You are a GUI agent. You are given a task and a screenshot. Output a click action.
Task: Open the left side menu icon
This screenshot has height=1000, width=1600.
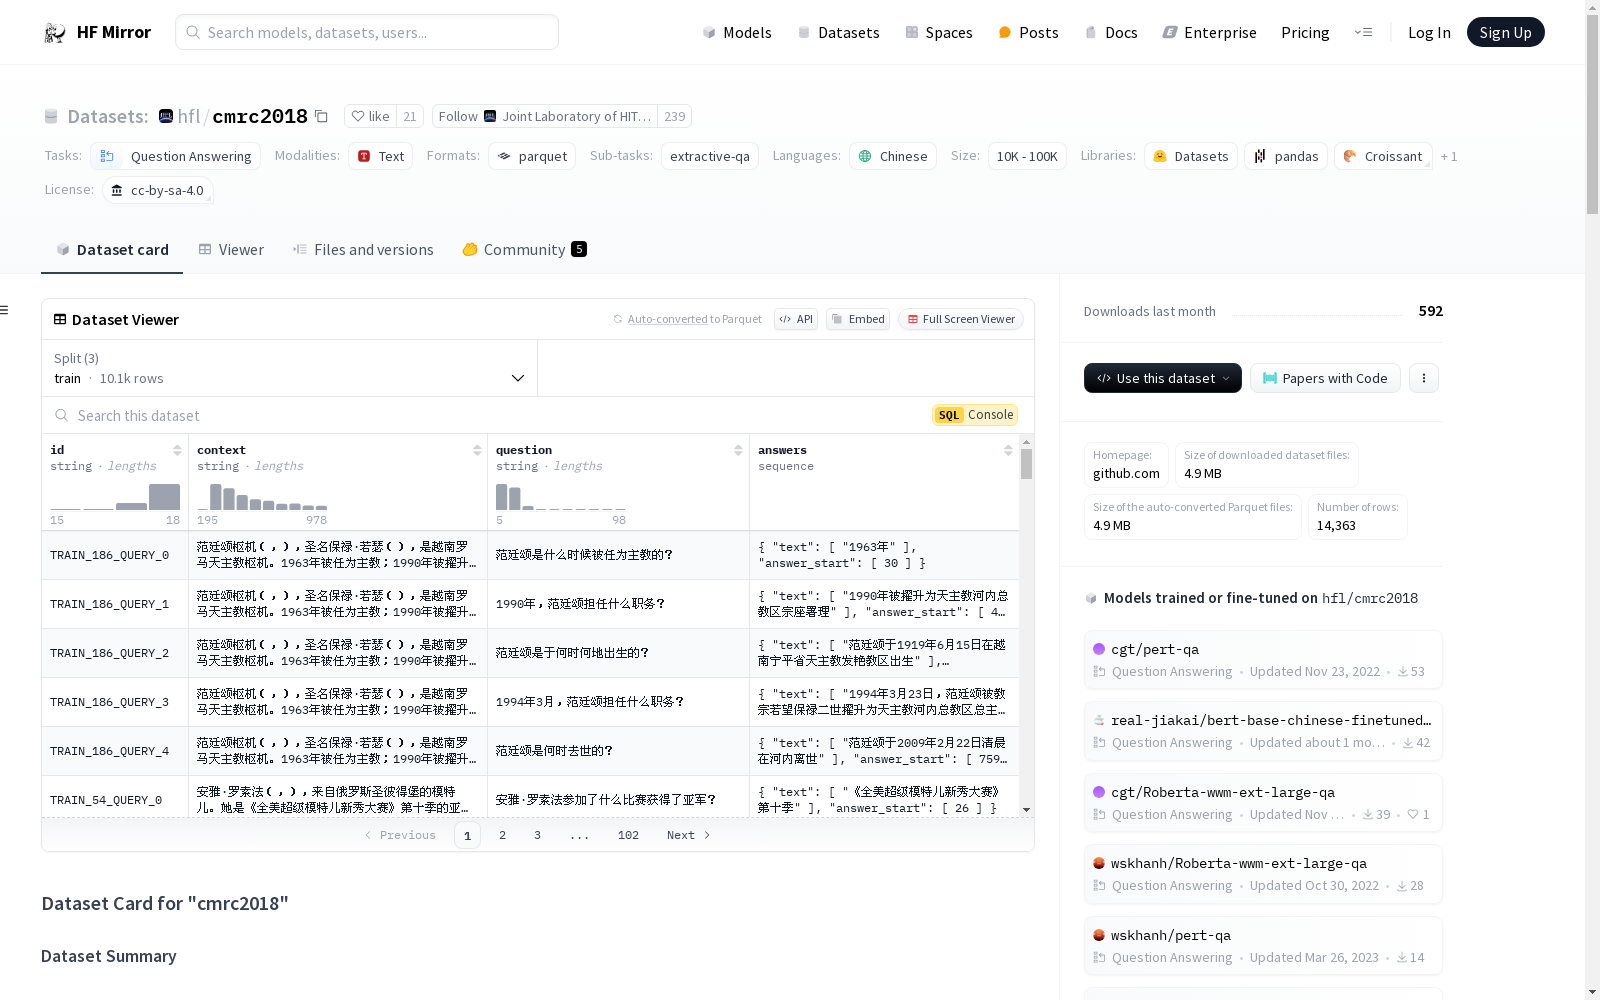click(5, 310)
